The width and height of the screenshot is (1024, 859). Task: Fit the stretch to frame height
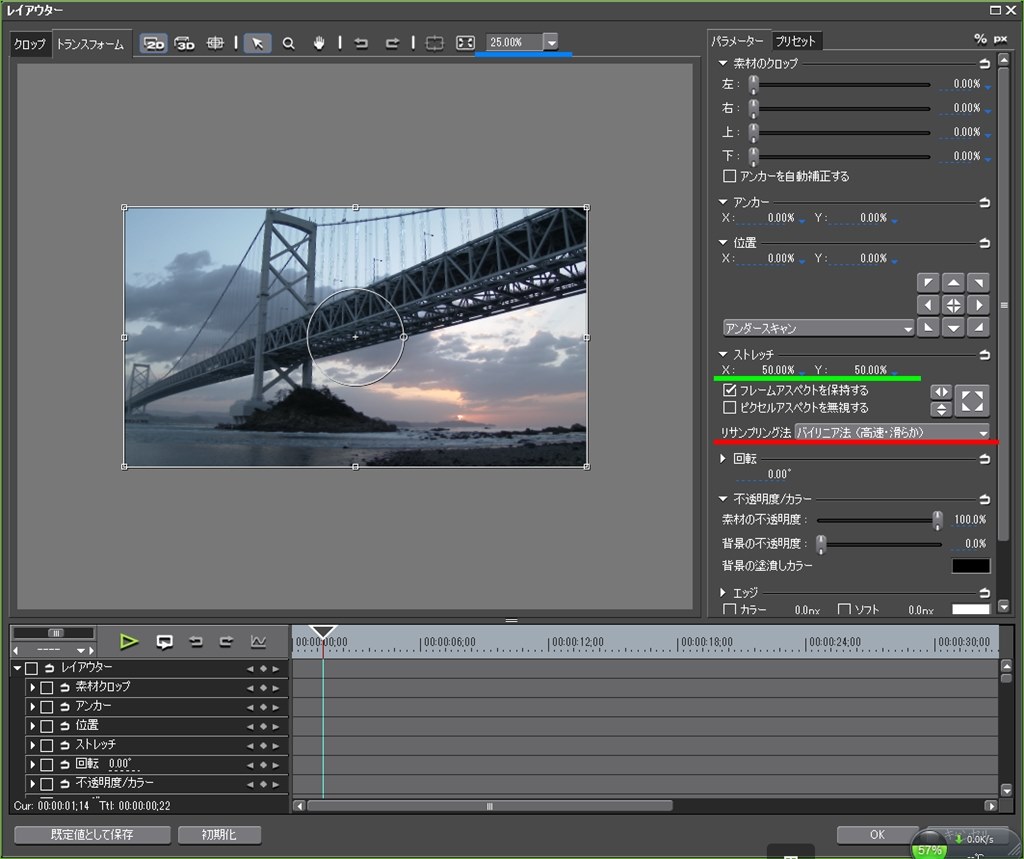941,410
